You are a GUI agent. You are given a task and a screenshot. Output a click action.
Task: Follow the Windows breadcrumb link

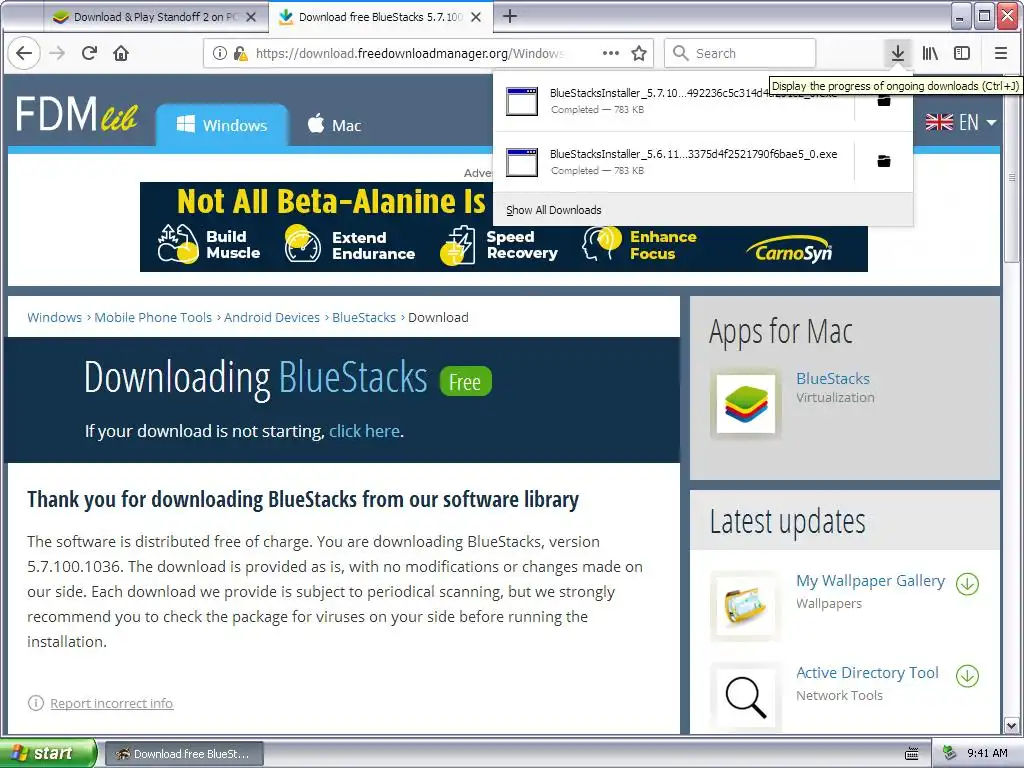click(x=54, y=317)
